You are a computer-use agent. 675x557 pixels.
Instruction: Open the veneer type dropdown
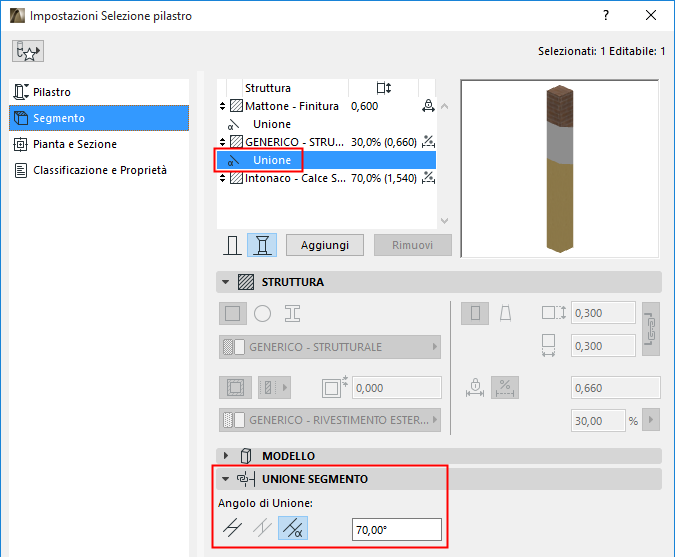coord(274,388)
